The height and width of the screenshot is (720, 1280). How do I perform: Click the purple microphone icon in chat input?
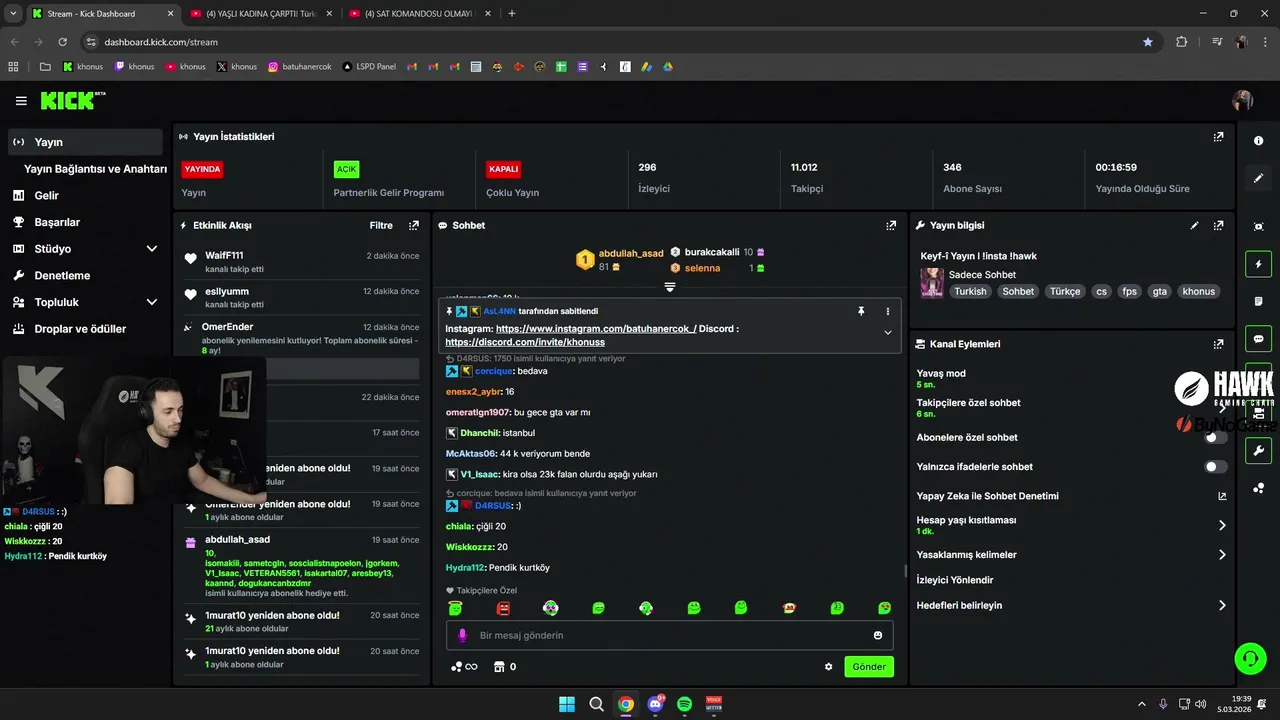point(462,635)
